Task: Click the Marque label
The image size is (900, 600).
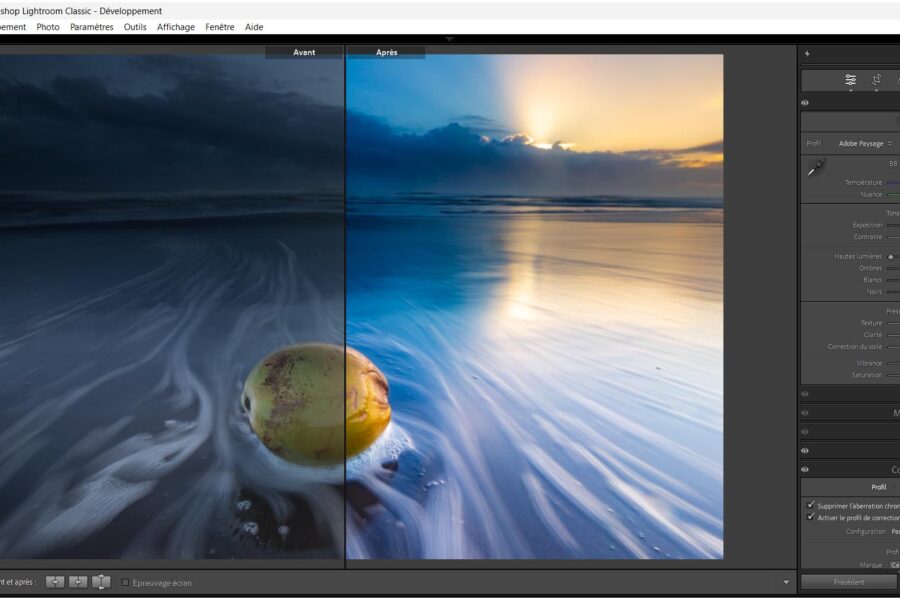Action: point(871,565)
